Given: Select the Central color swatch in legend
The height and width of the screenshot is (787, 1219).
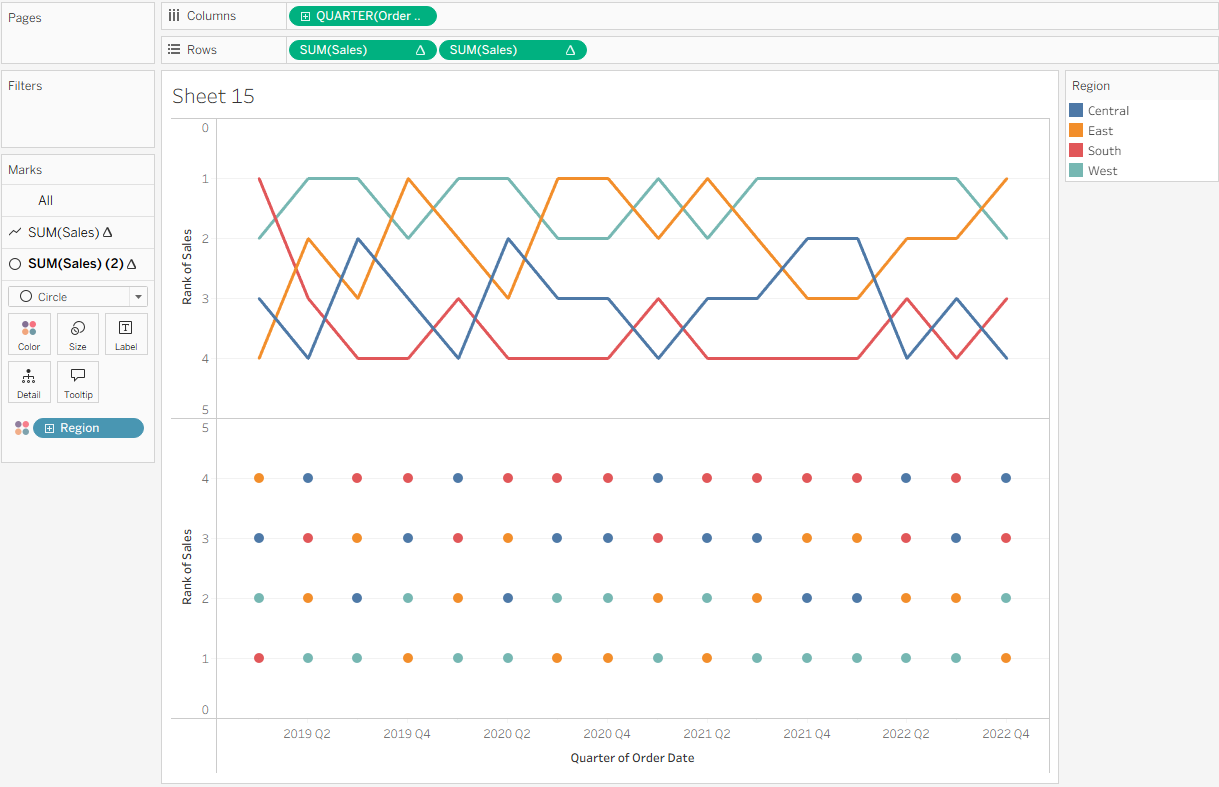Looking at the screenshot, I should (x=1076, y=111).
